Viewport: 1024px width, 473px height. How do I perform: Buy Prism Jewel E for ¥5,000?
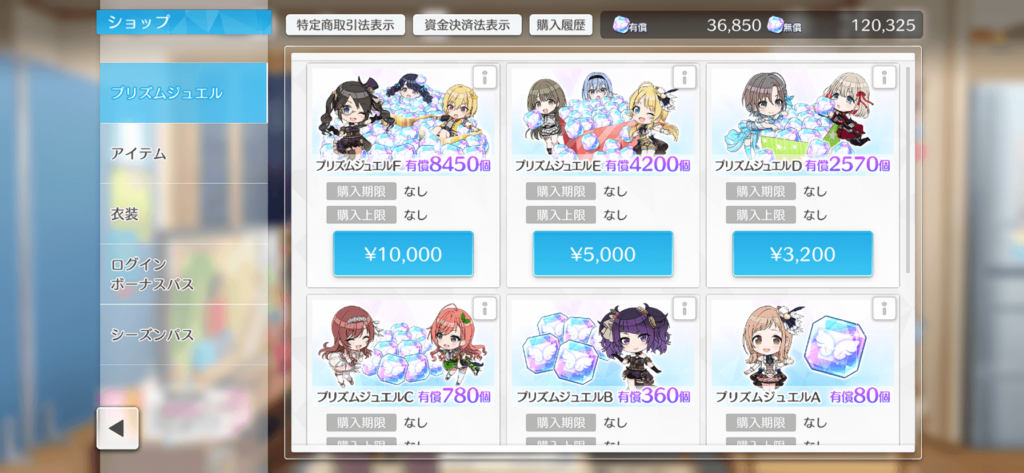603,254
